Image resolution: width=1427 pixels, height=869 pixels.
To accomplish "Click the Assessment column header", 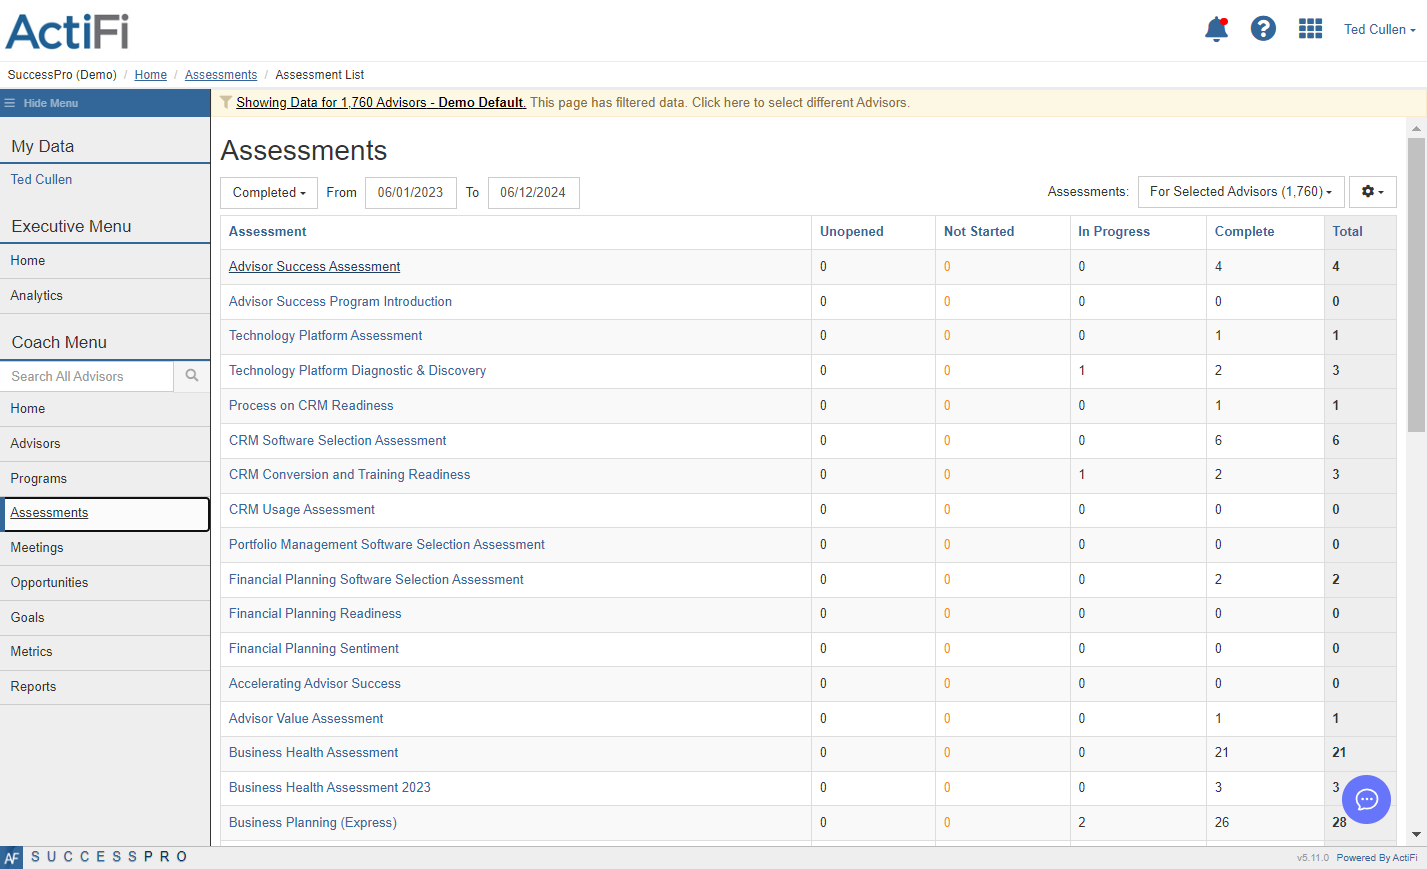I will point(268,232).
